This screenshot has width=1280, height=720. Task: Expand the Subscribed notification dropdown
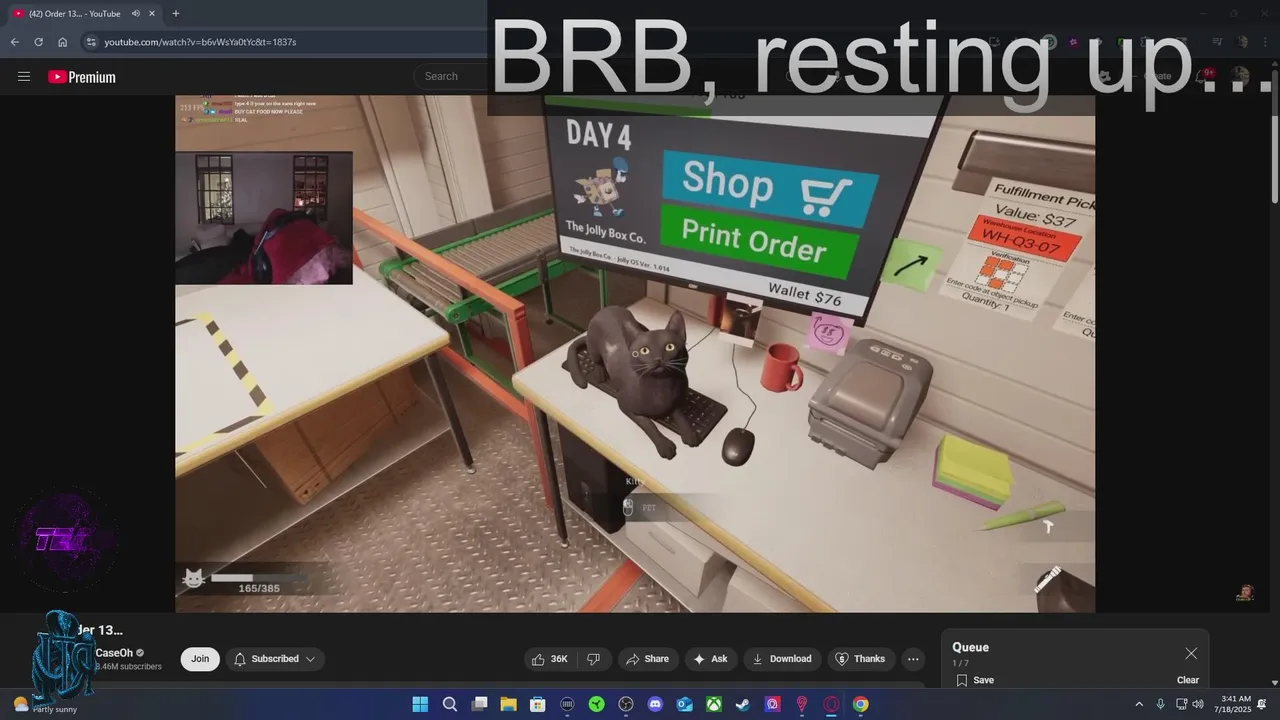coord(275,659)
